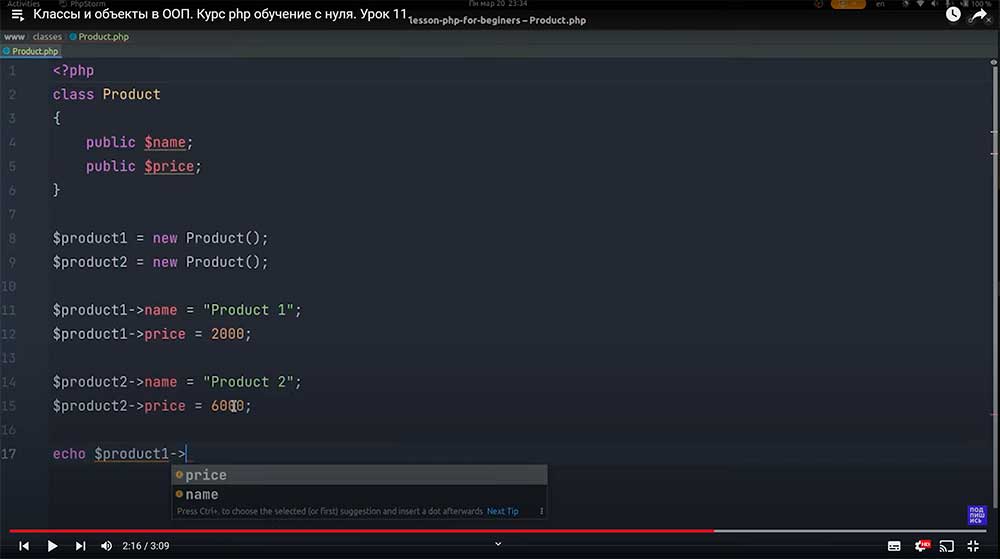The width and height of the screenshot is (1000, 559).
Task: Open the completion popup options dots
Action: coord(541,511)
